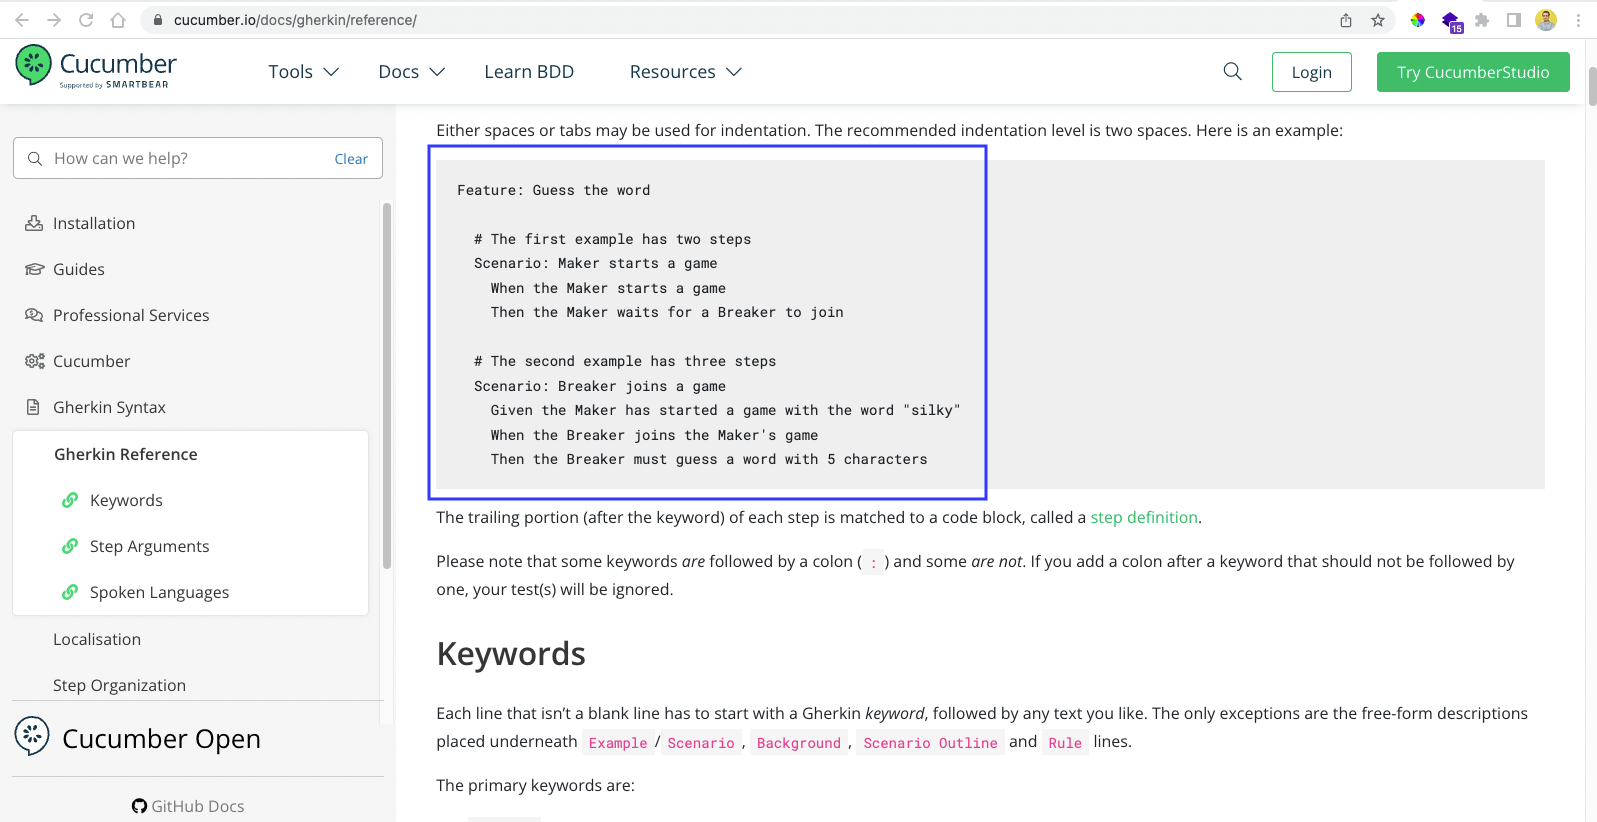Expand the Tools dropdown menu
This screenshot has width=1597, height=822.
[303, 72]
